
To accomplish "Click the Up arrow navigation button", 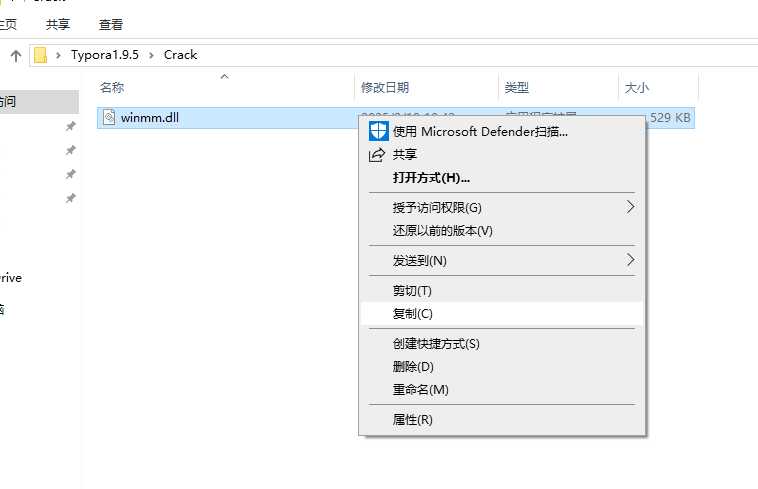I will pyautogui.click(x=16, y=56).
